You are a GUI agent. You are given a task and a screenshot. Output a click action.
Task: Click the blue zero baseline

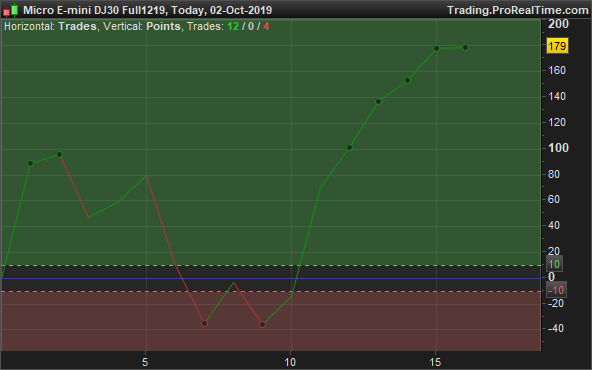point(271,278)
